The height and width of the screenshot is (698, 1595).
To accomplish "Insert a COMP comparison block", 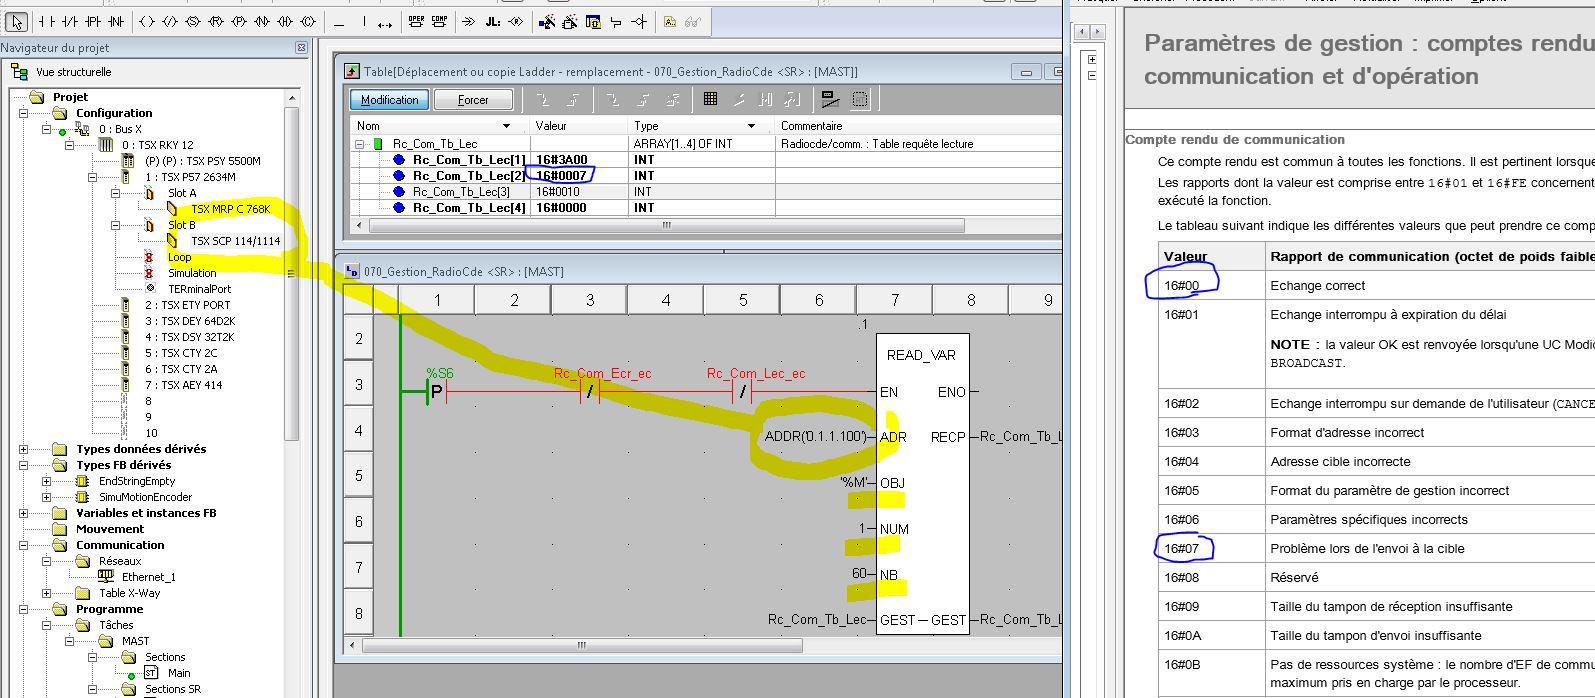I will coord(439,21).
